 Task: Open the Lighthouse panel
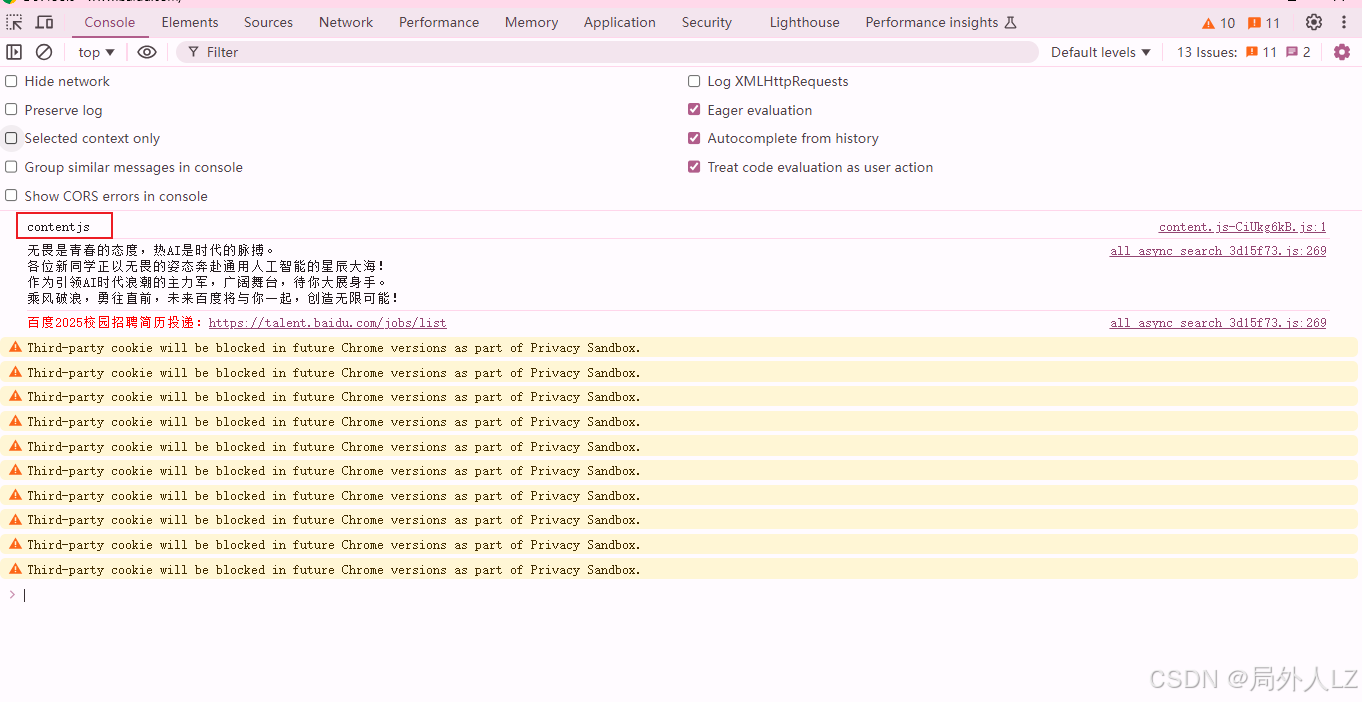[804, 21]
